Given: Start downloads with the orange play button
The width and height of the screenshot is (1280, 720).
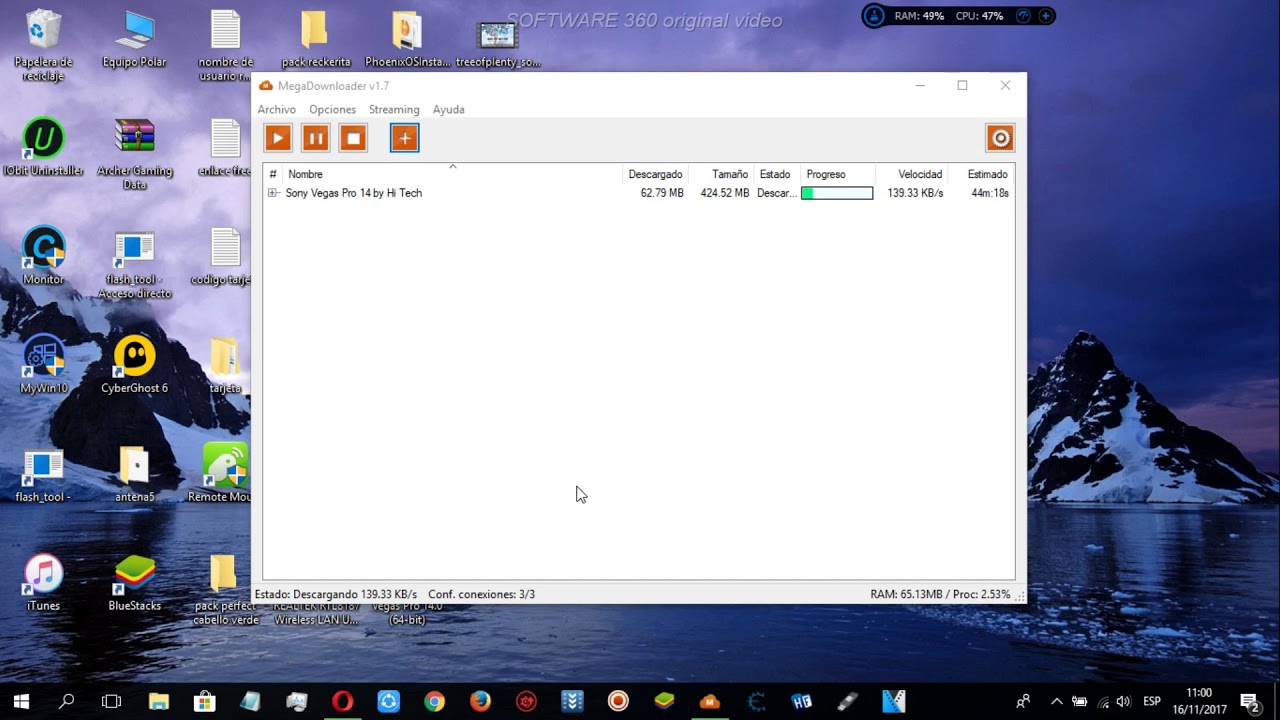Looking at the screenshot, I should tap(278, 138).
